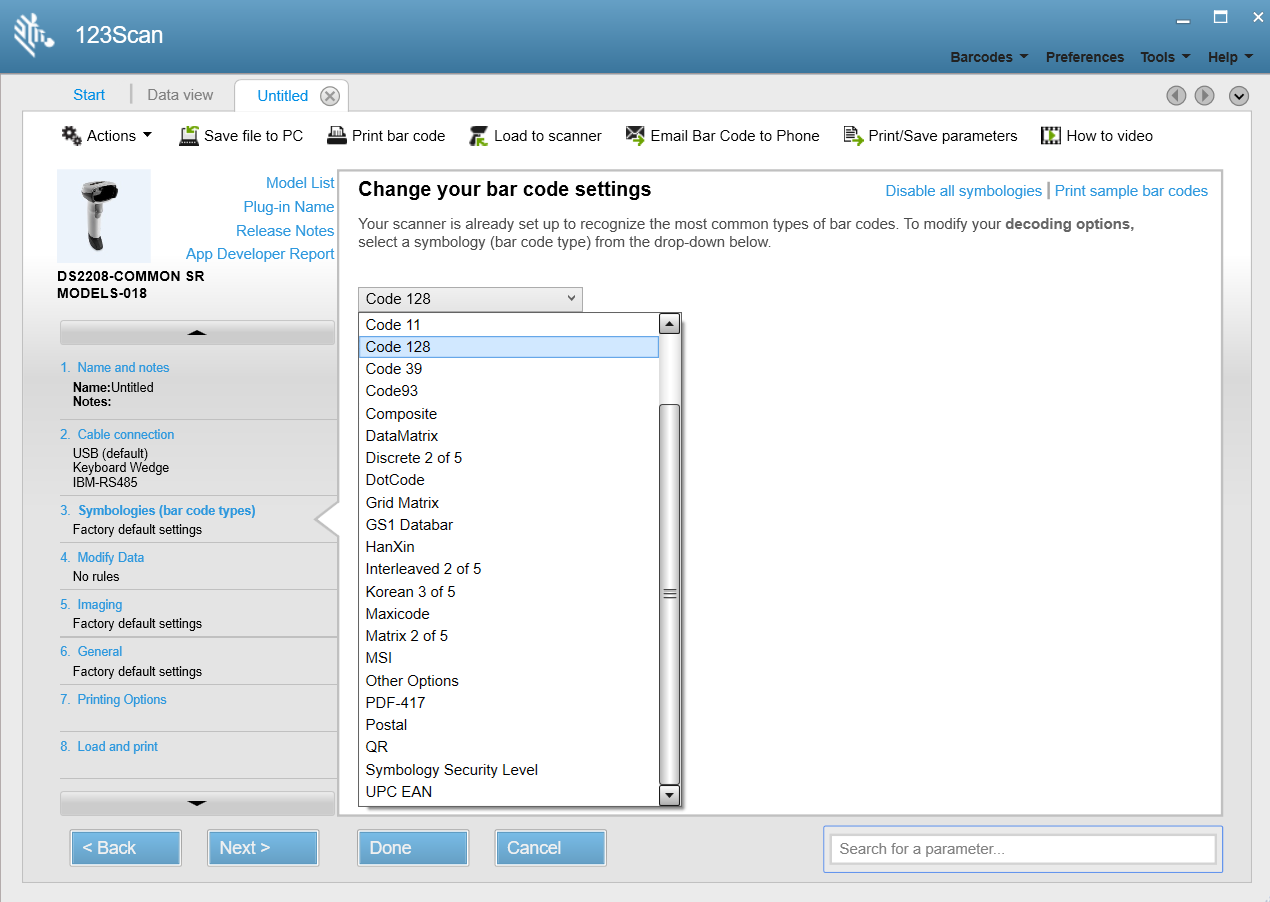
Task: Click Disable all symbologies link
Action: coord(964,191)
